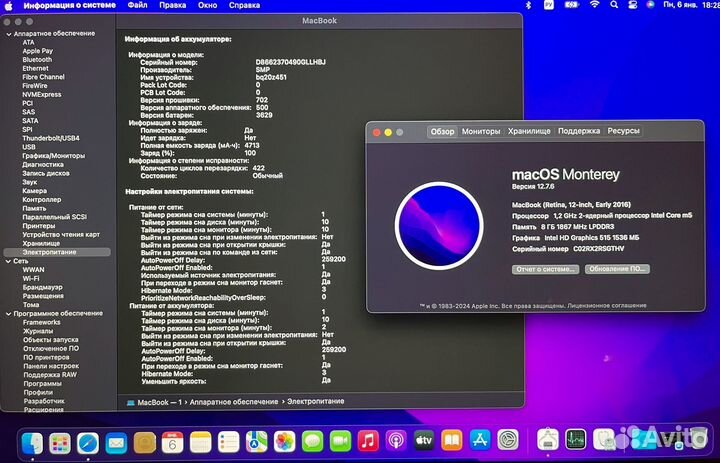Open the Справка menu
Viewport: 720px width, 463px height.
coord(244,6)
